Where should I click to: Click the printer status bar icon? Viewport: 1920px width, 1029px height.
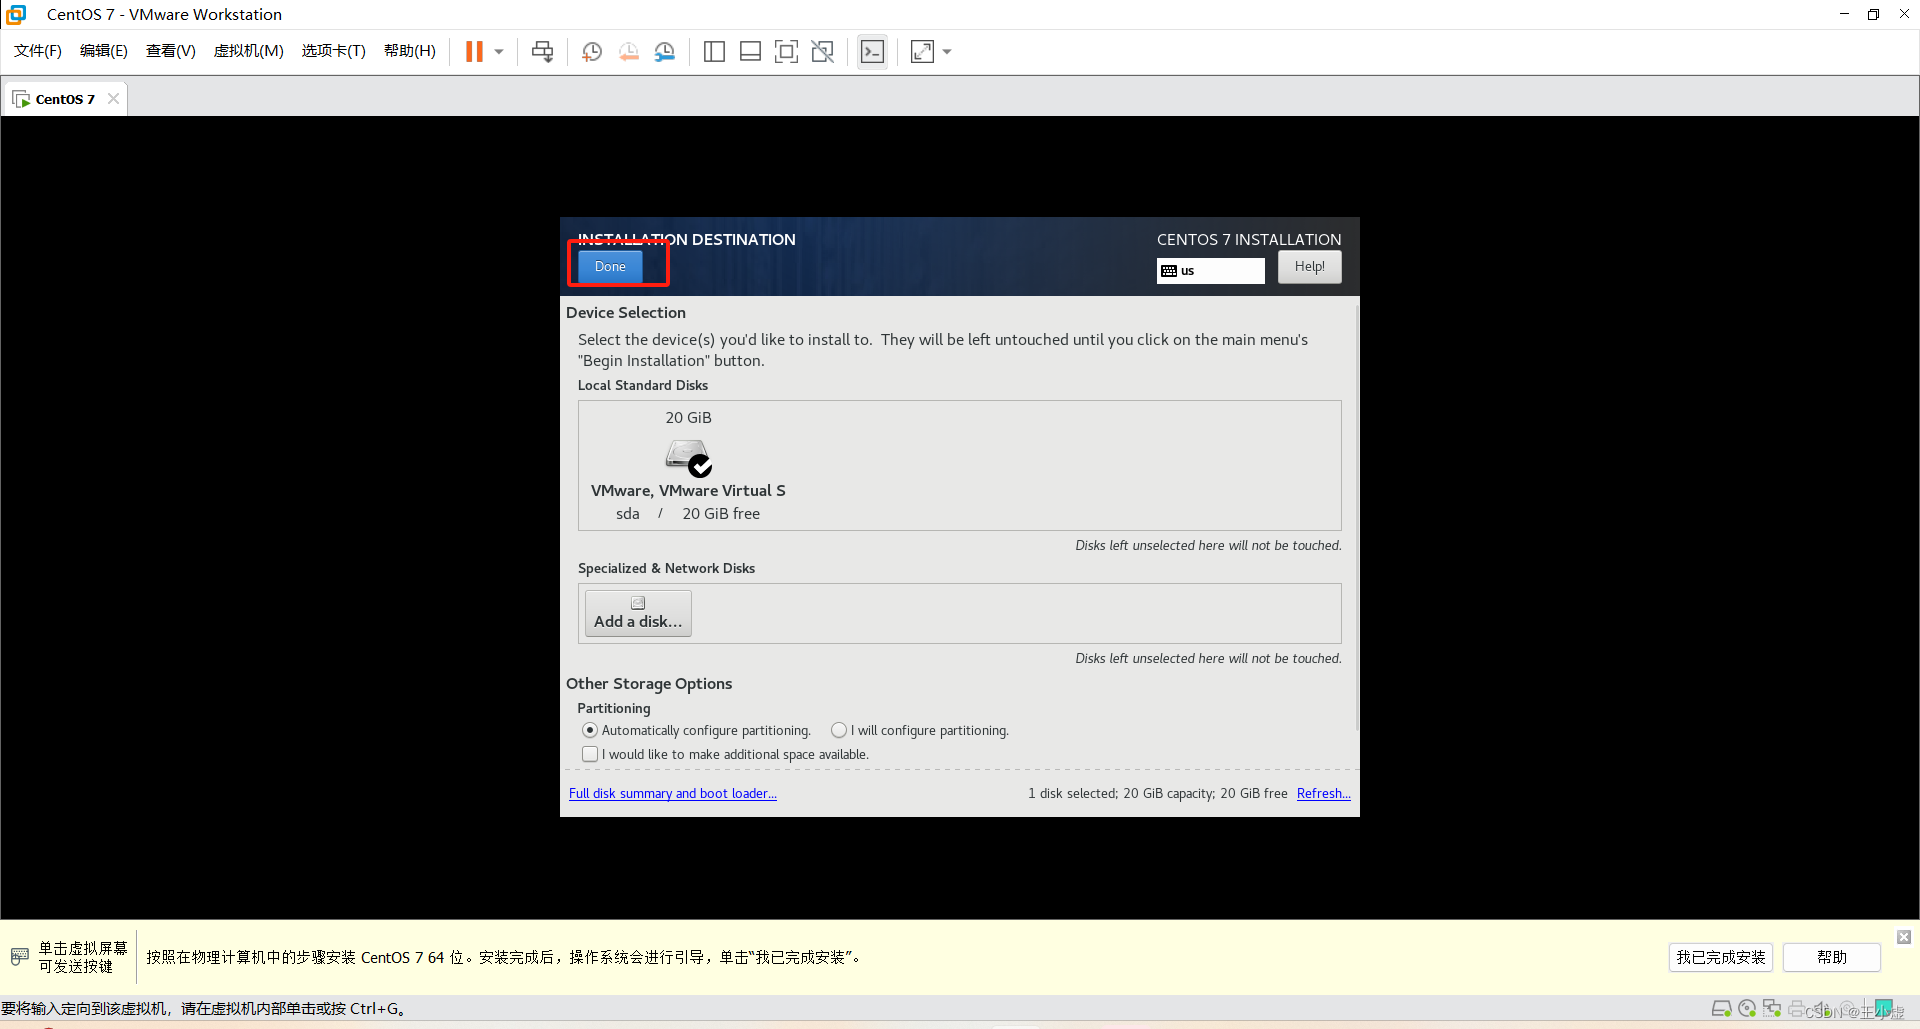(x=1797, y=1009)
